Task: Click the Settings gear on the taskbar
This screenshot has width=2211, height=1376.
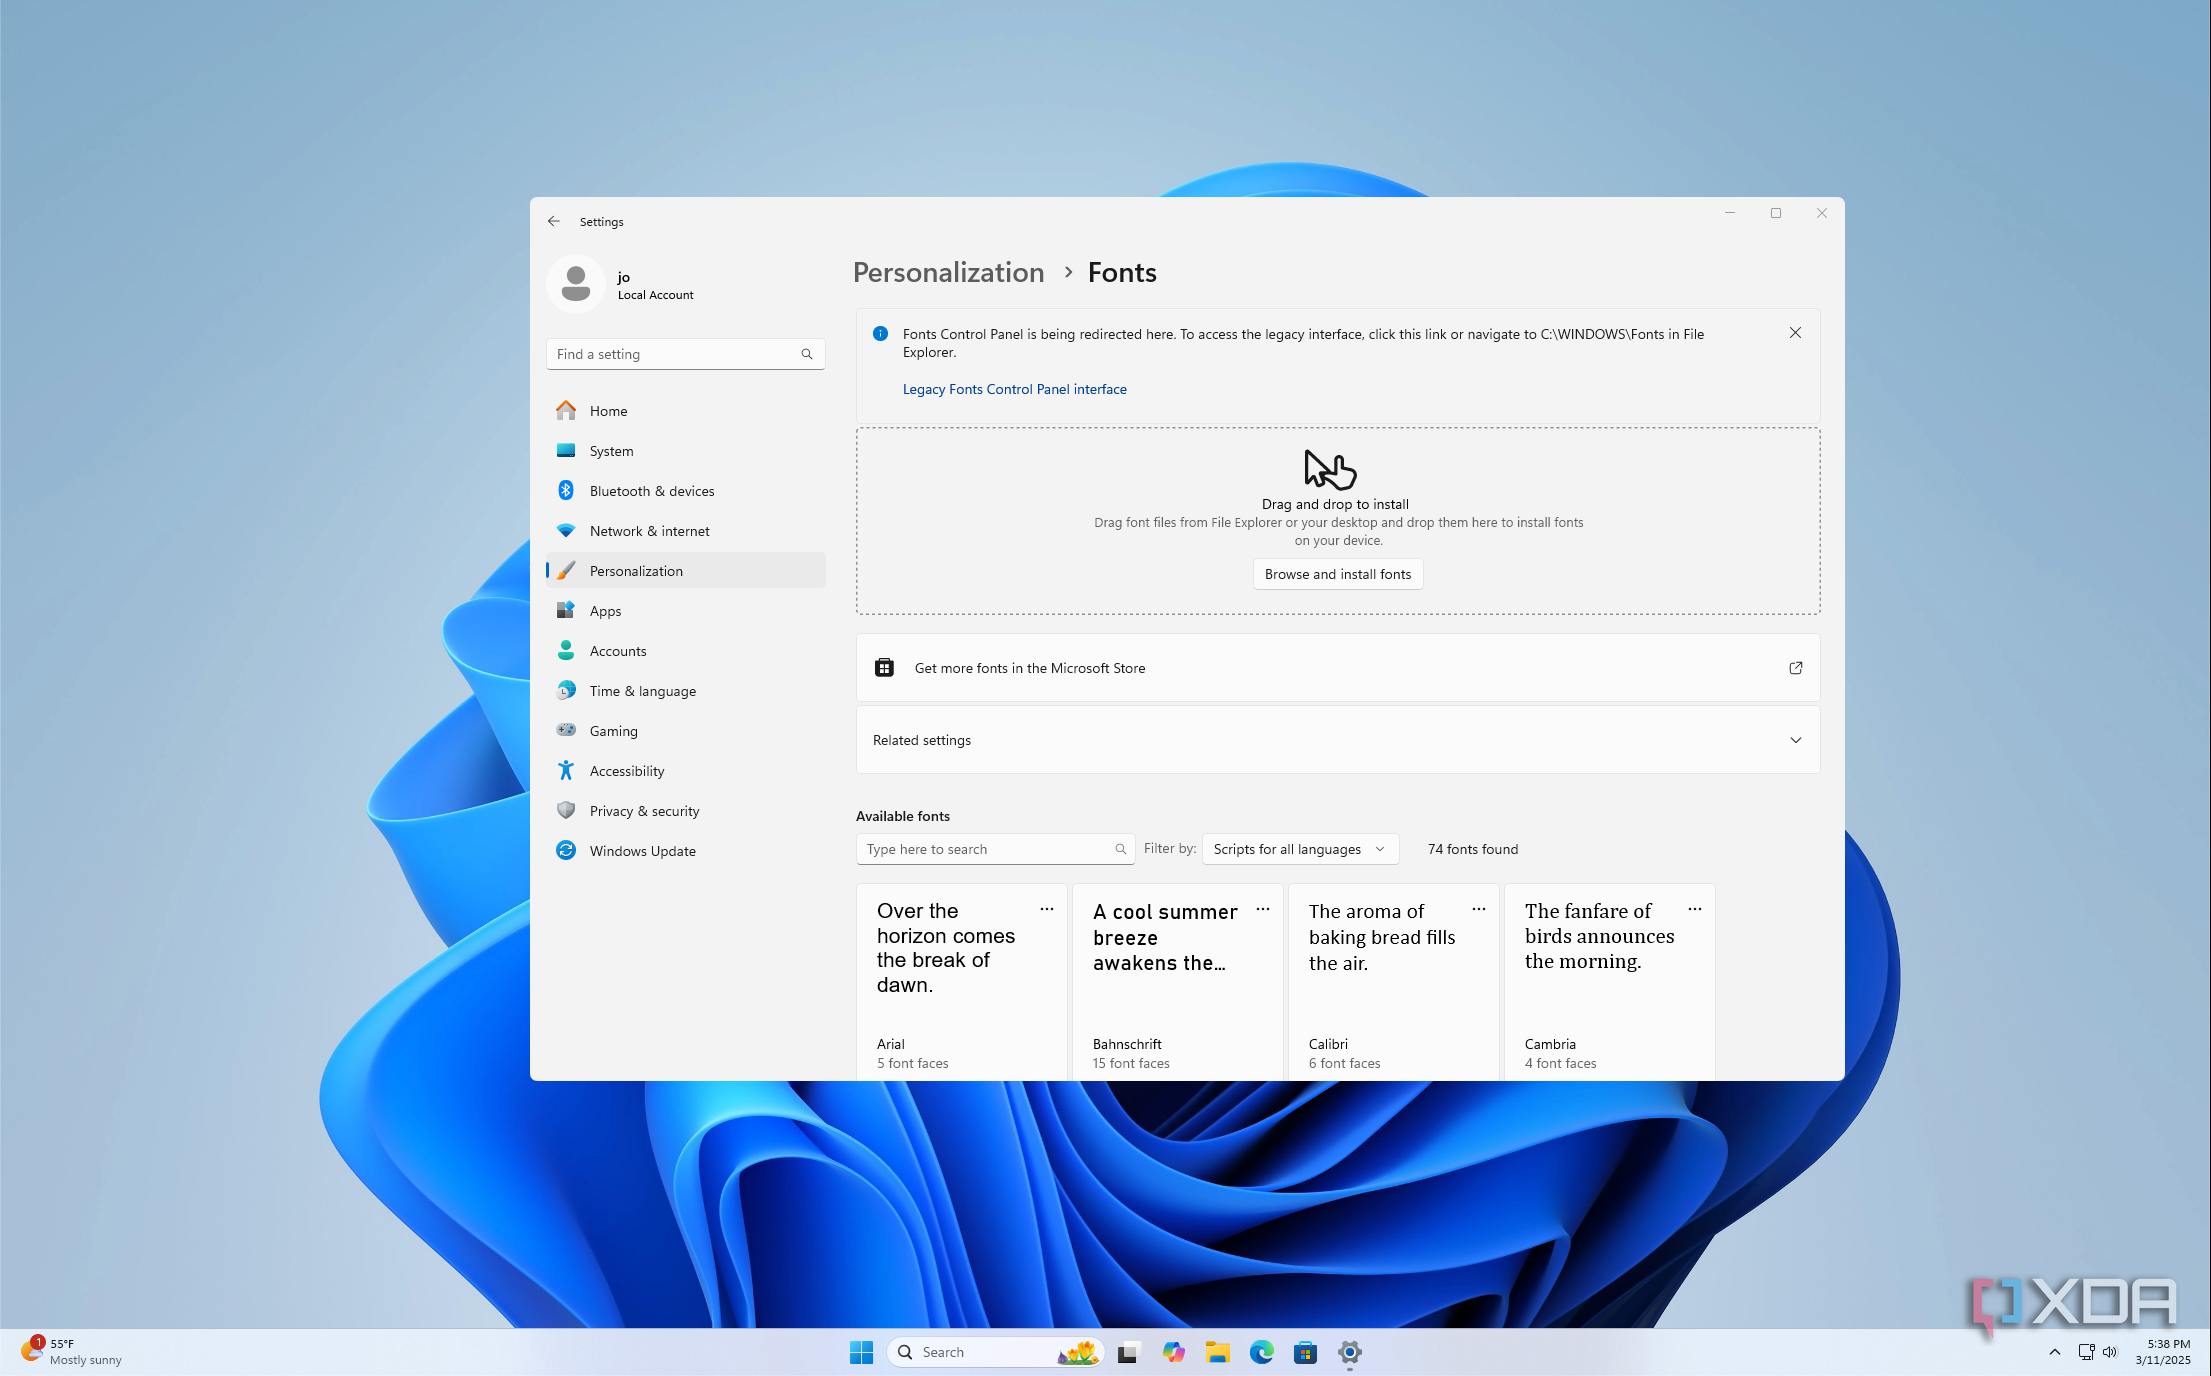Action: coord(1349,1352)
